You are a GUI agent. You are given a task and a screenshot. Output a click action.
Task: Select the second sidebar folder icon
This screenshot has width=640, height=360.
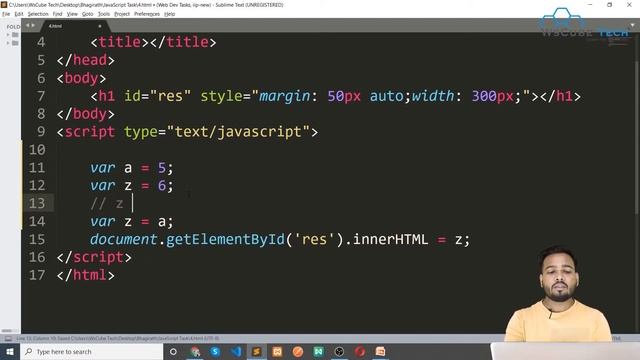click(15, 43)
